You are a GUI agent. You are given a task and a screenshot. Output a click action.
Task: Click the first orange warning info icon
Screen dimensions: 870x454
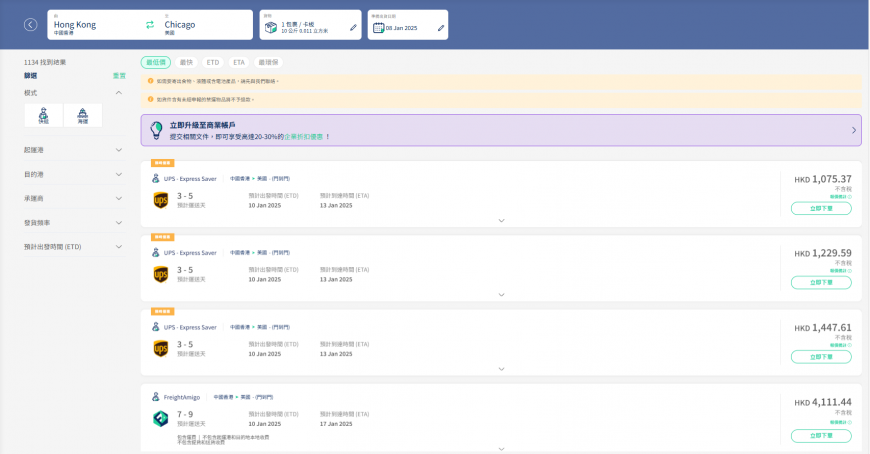click(x=150, y=81)
